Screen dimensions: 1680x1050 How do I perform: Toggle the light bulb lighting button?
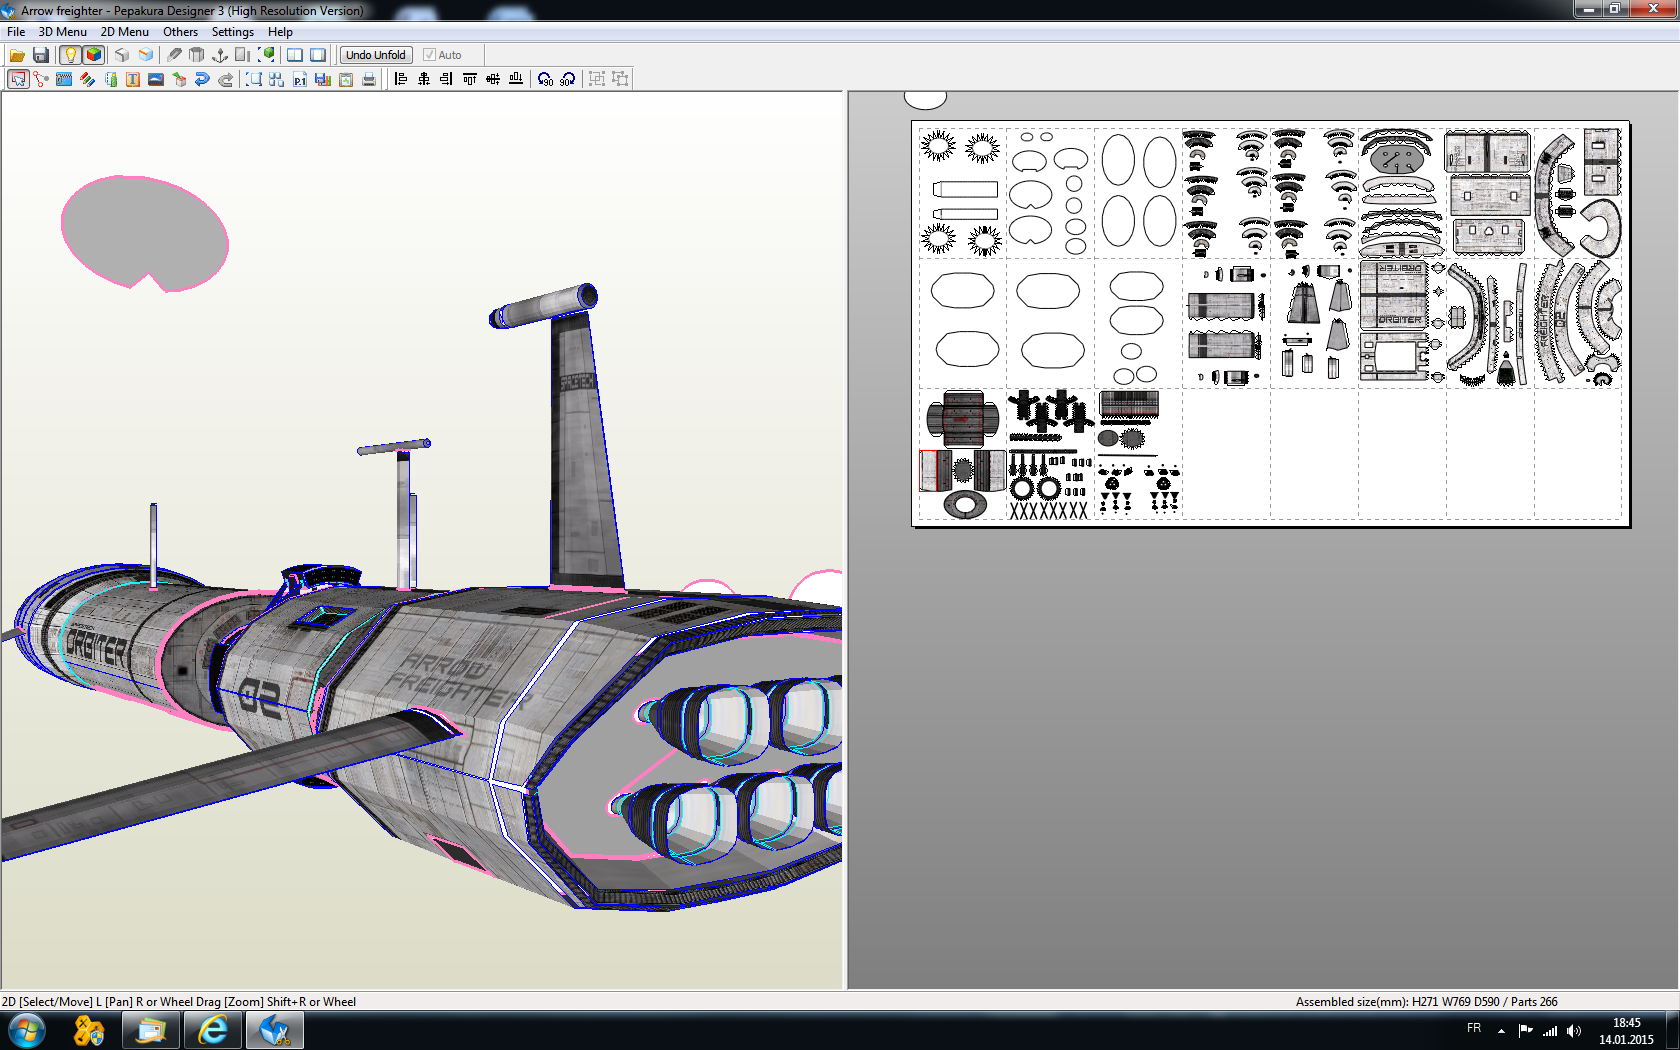coord(70,55)
